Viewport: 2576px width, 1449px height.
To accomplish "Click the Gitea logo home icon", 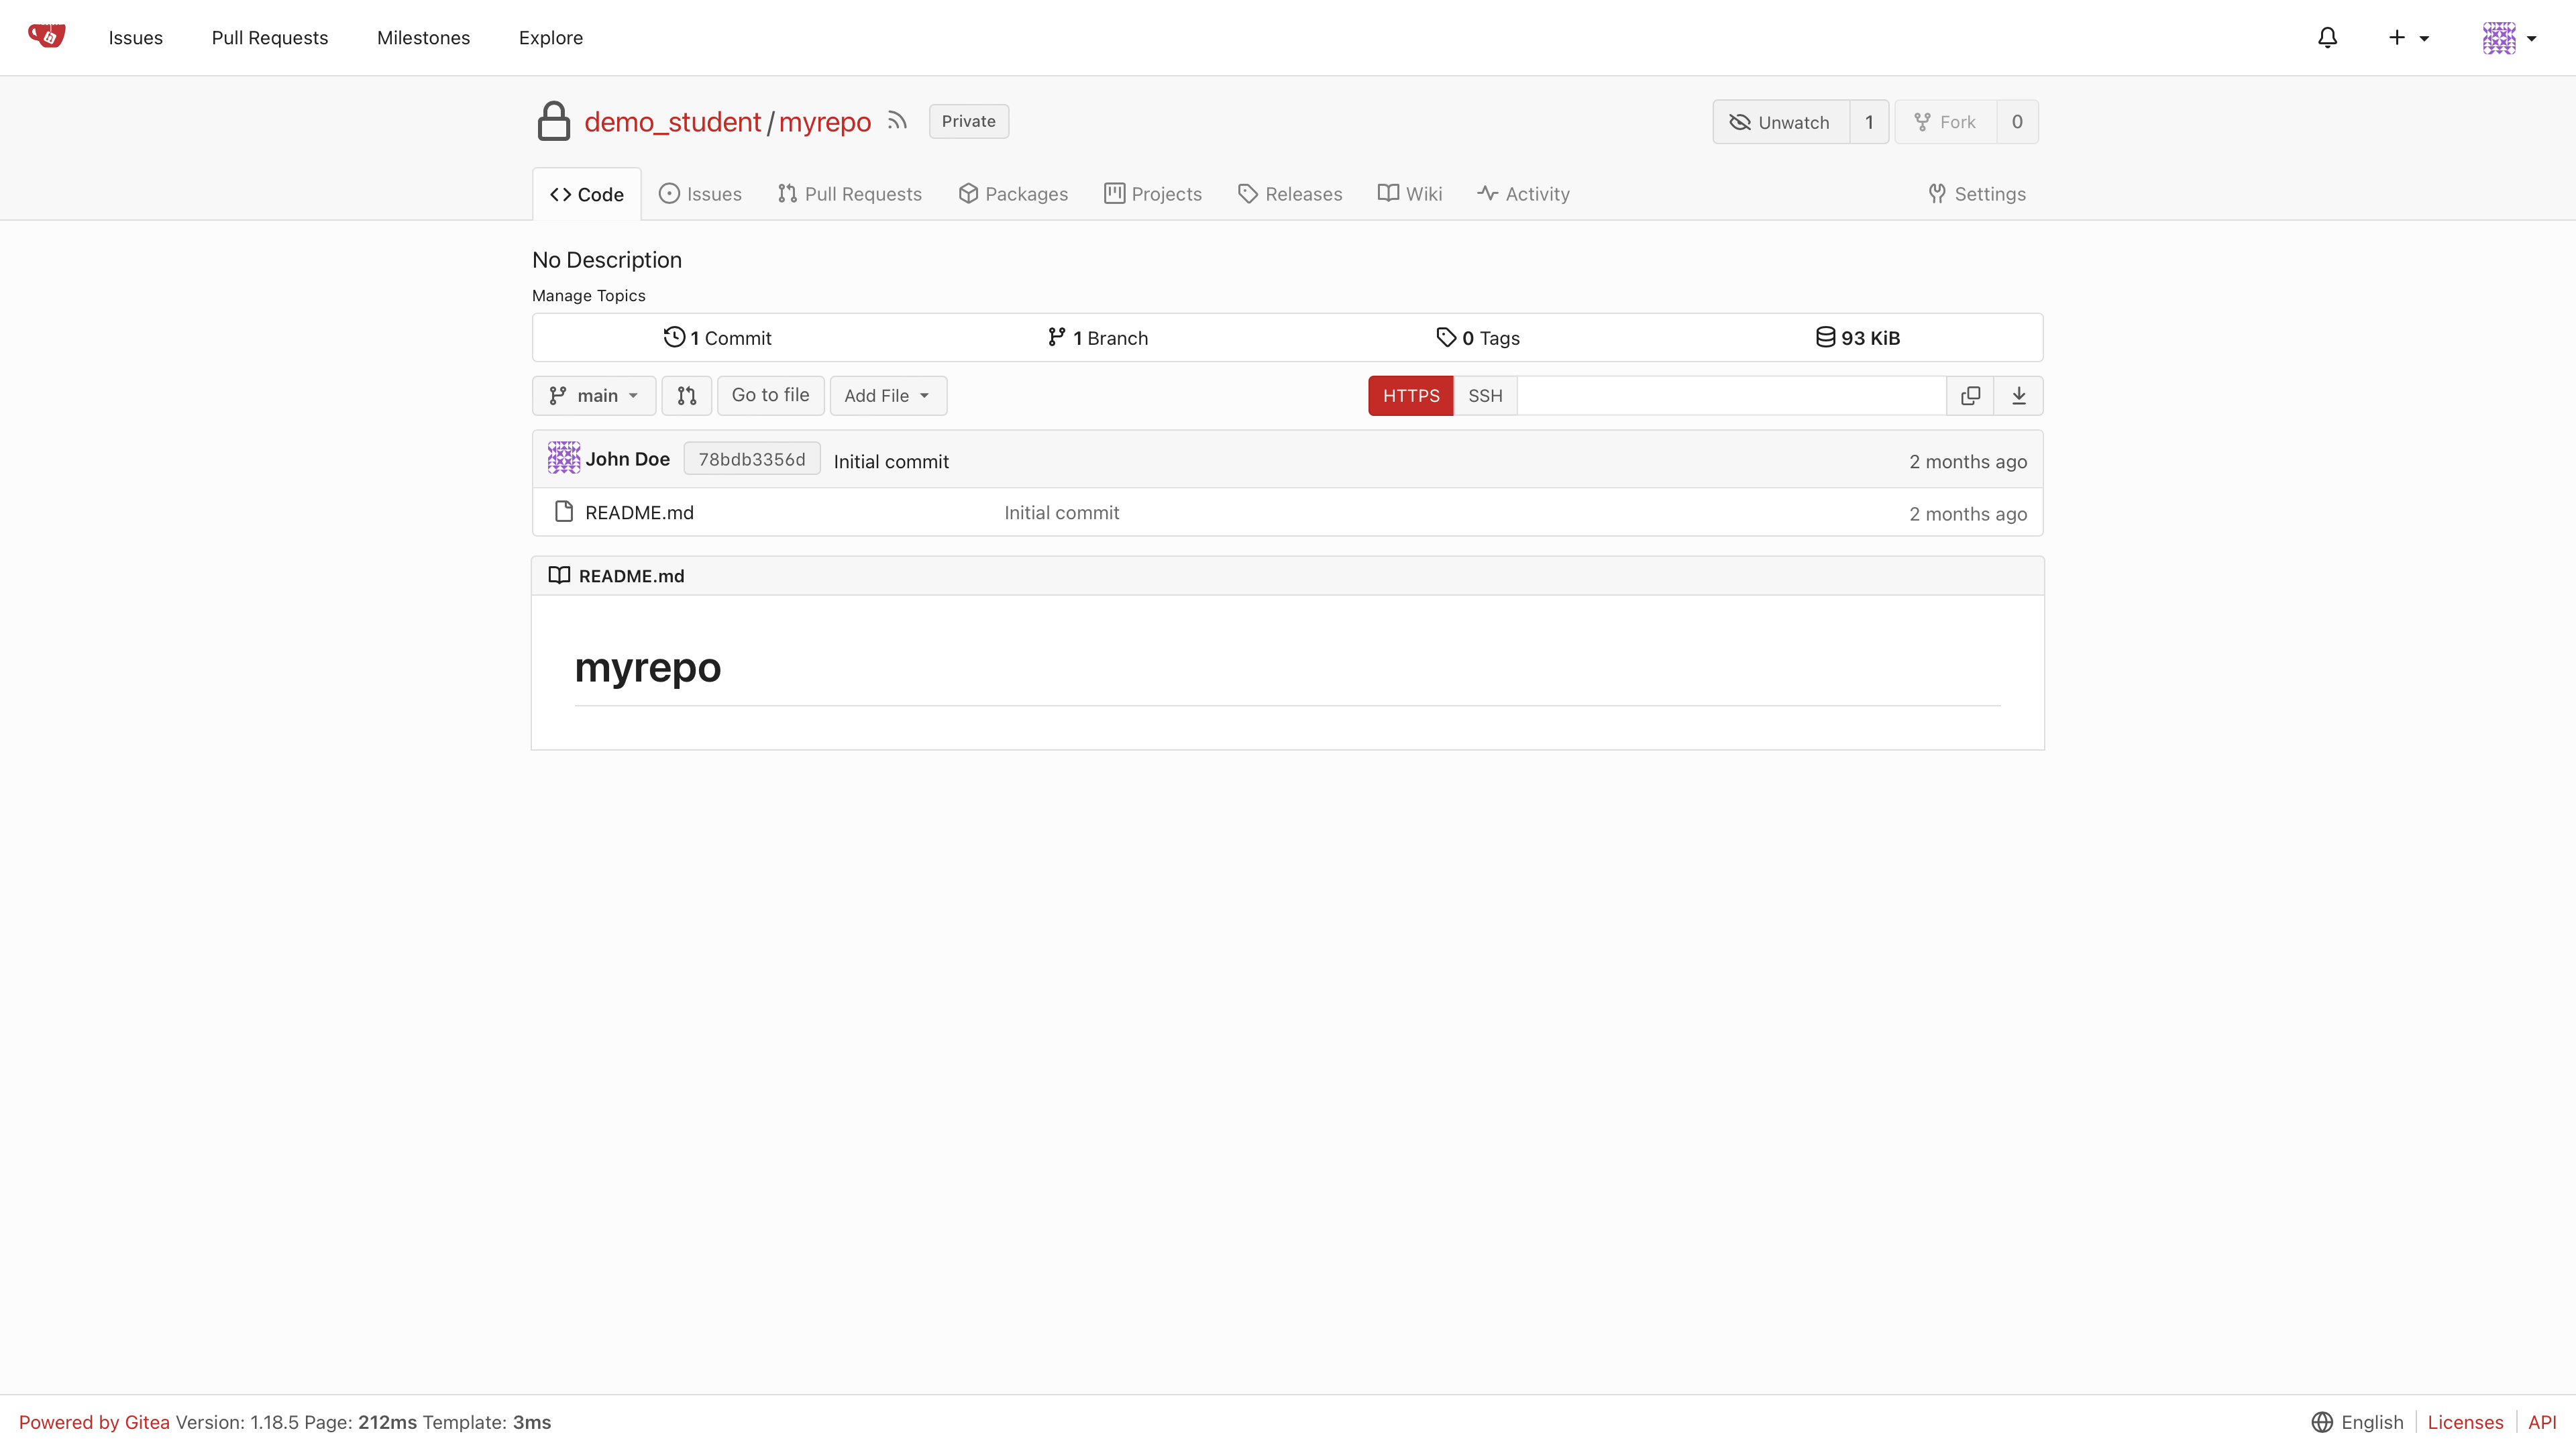I will click(46, 36).
